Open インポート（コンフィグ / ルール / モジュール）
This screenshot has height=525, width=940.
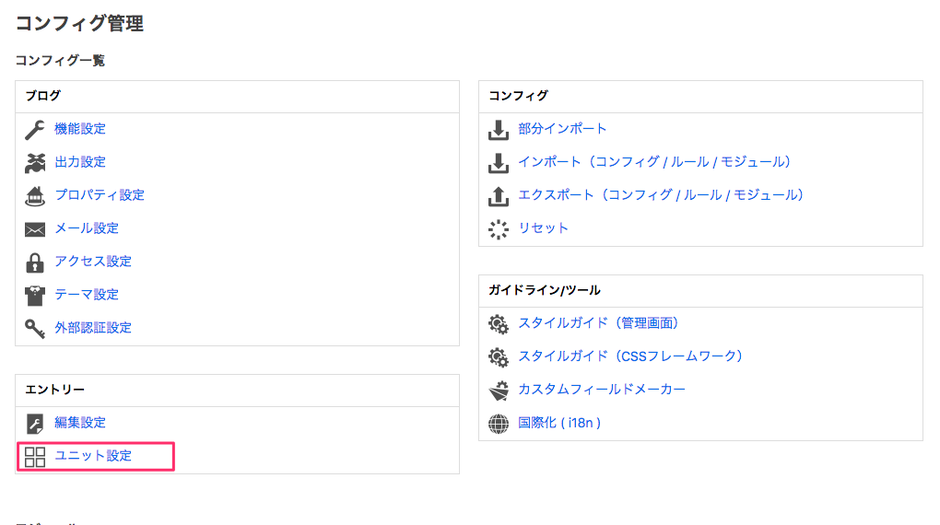[657, 162]
